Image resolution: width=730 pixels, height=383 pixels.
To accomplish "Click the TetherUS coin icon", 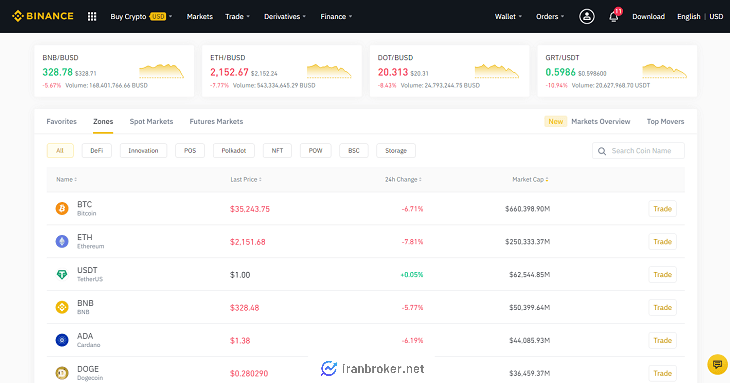I will [62, 275].
